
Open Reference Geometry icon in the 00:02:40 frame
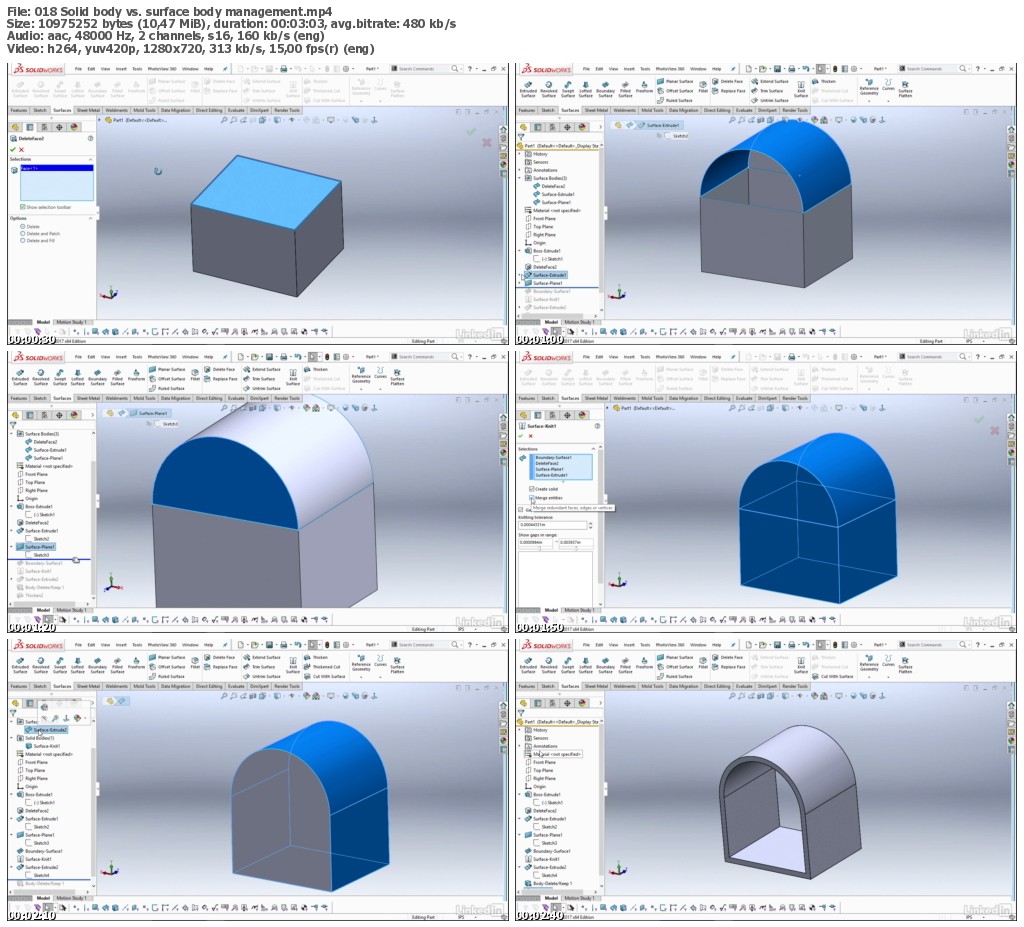click(869, 662)
